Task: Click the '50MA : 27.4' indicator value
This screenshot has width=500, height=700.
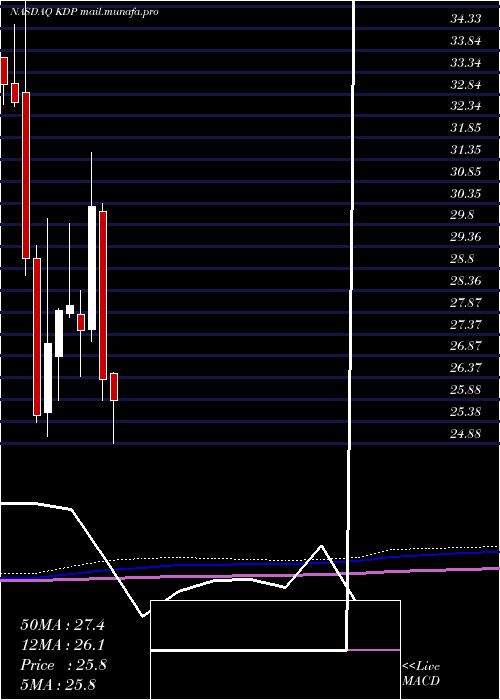Action: click(x=62, y=625)
